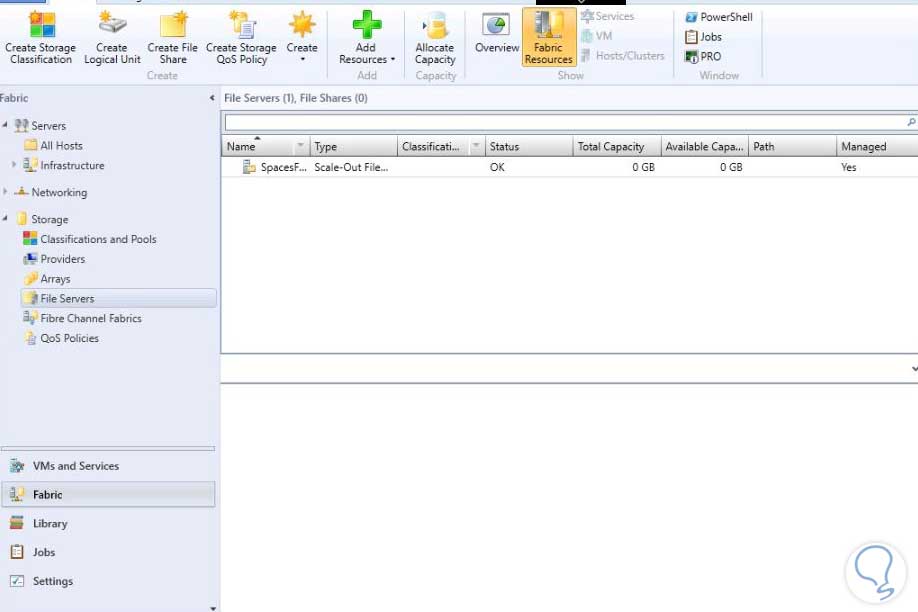Open the Arrays storage node
Screen dimensions: 918x612
[x=47, y=279]
